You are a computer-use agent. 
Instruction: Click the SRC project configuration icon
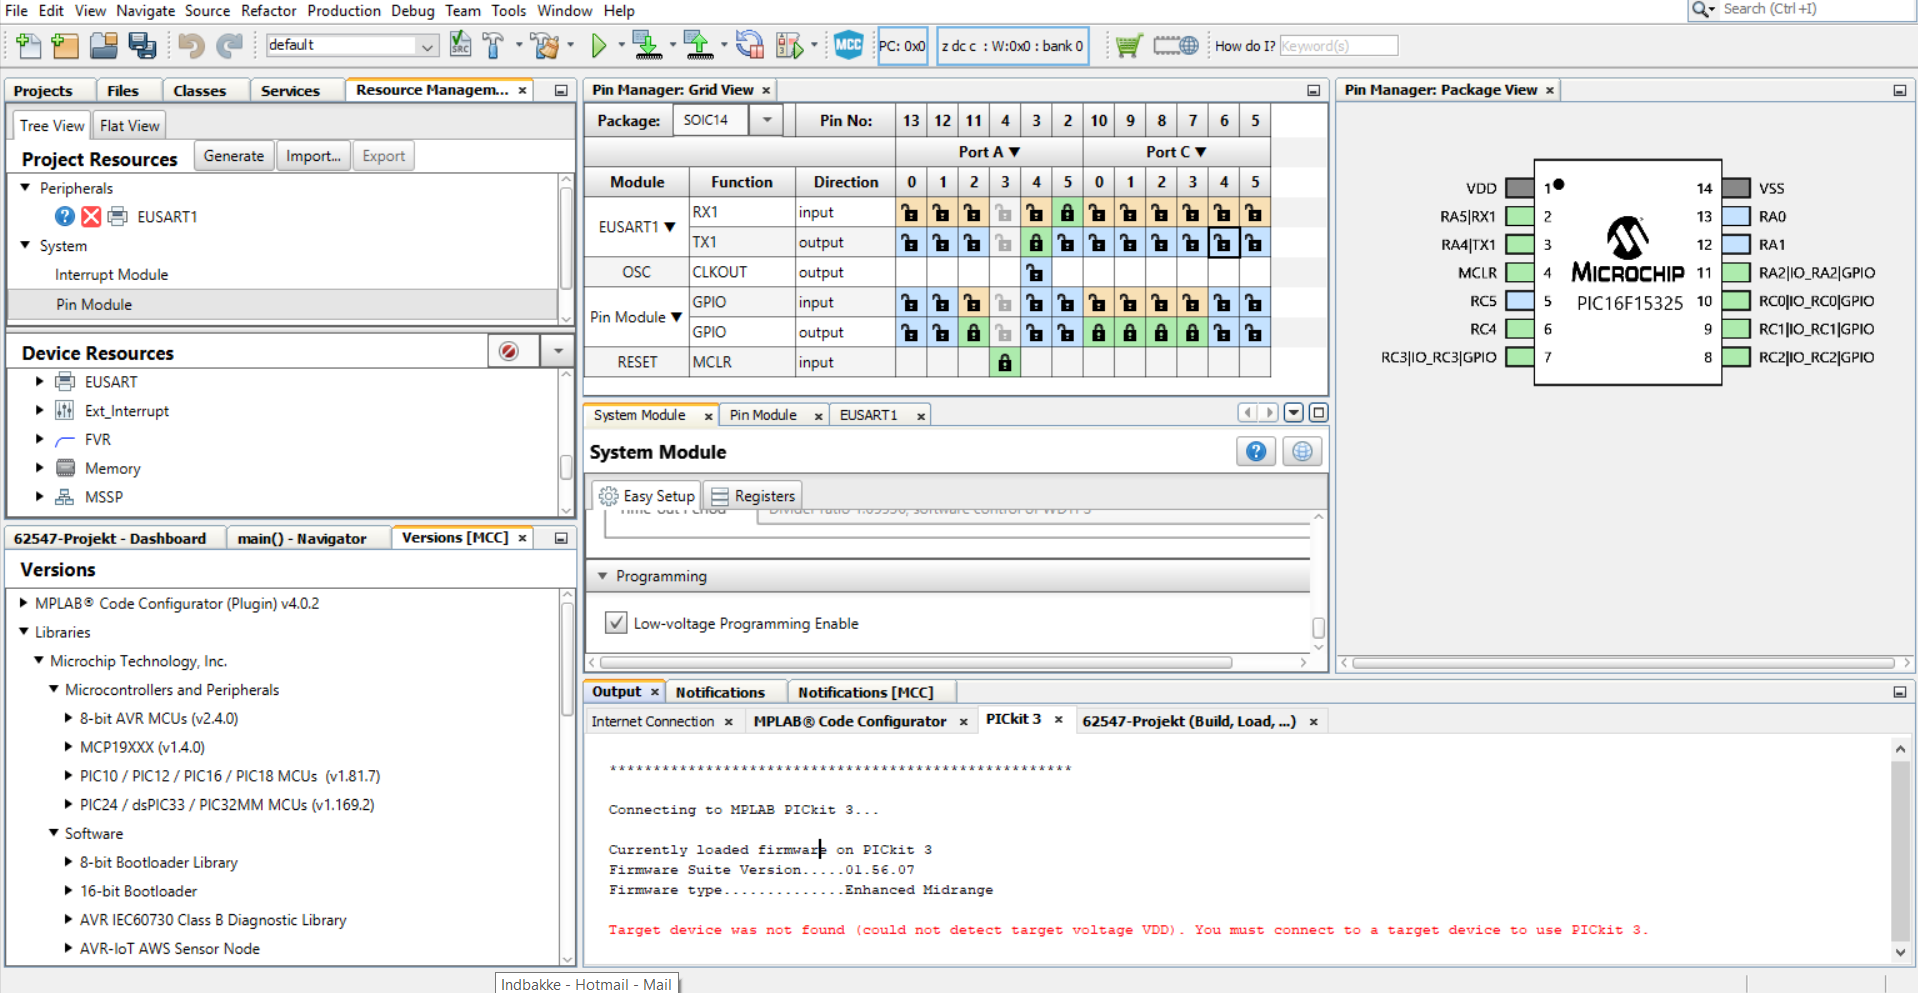pos(460,45)
